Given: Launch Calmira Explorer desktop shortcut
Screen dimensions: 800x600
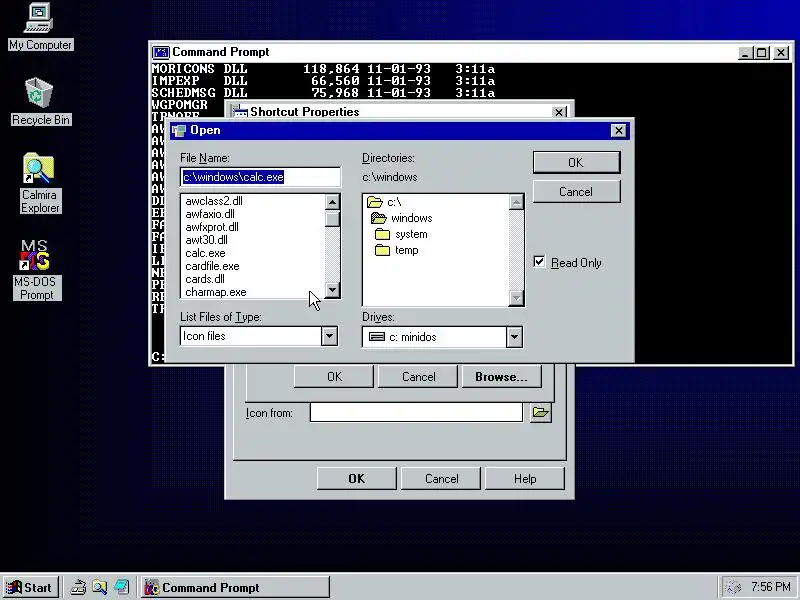Looking at the screenshot, I should (x=40, y=183).
